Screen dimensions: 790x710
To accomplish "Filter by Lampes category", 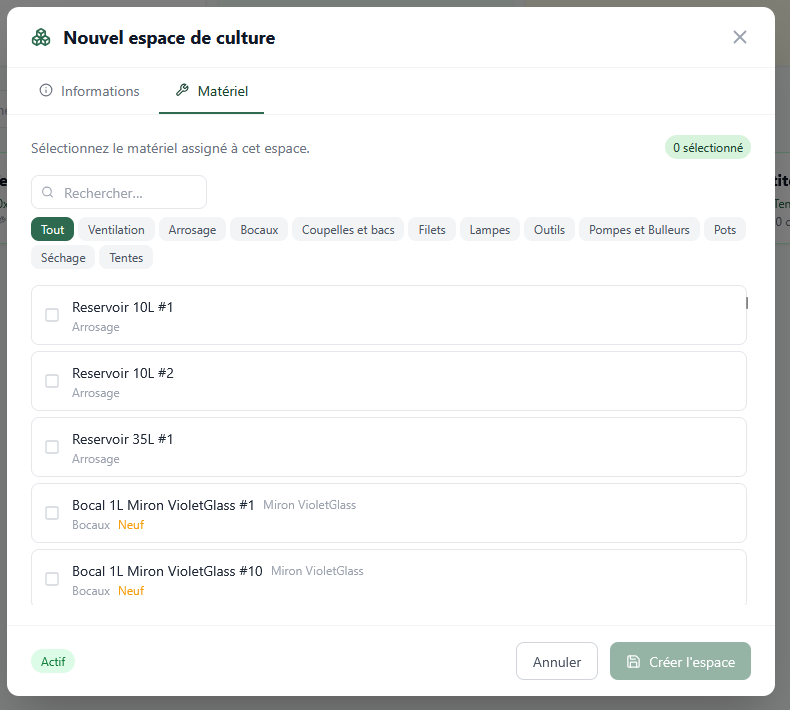I will (x=490, y=229).
